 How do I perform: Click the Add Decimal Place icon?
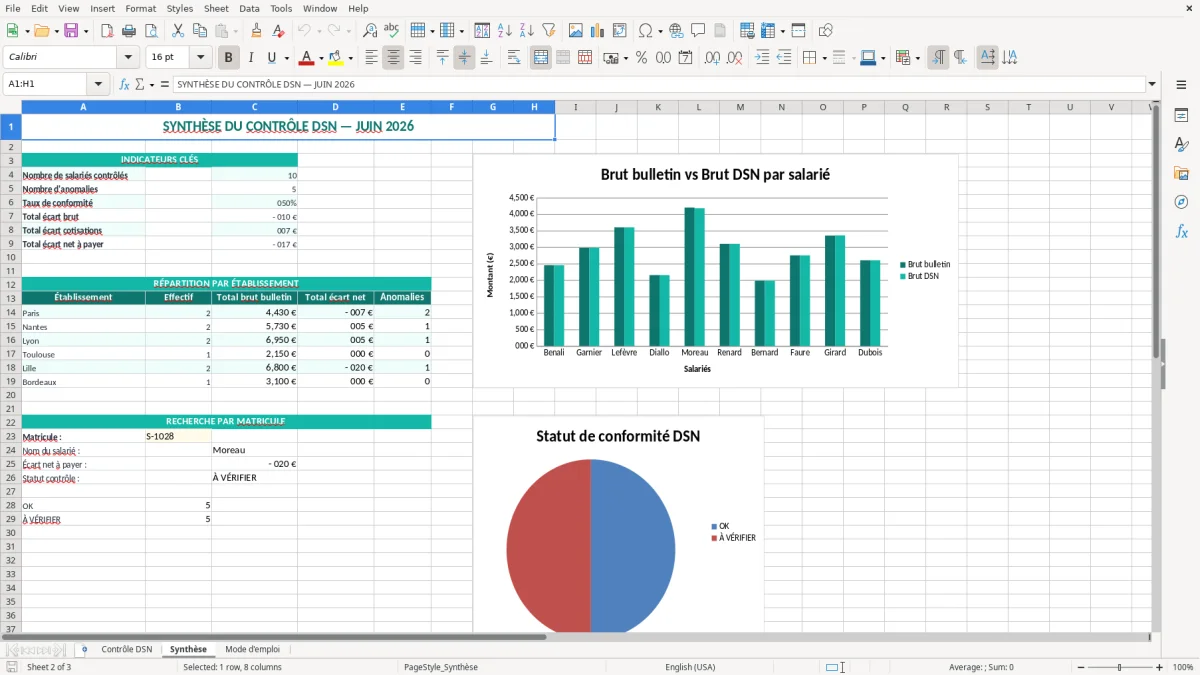point(712,58)
